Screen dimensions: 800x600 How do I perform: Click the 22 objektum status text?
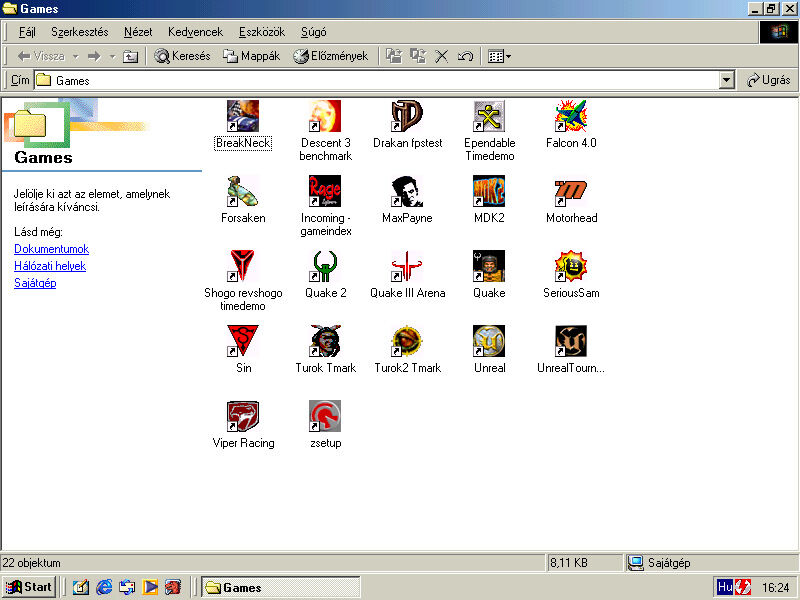[32, 563]
